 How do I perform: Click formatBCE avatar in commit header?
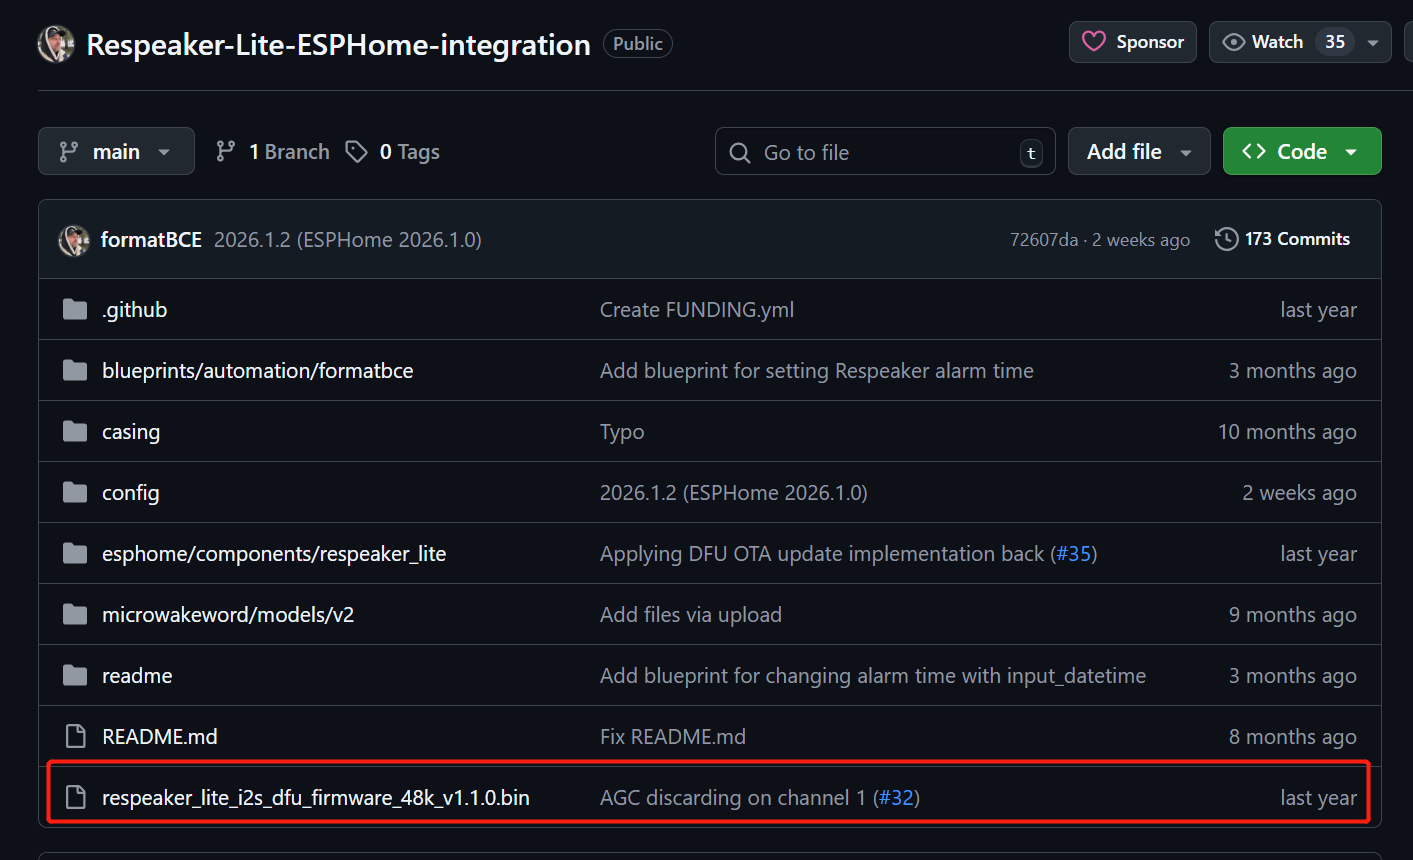[74, 240]
